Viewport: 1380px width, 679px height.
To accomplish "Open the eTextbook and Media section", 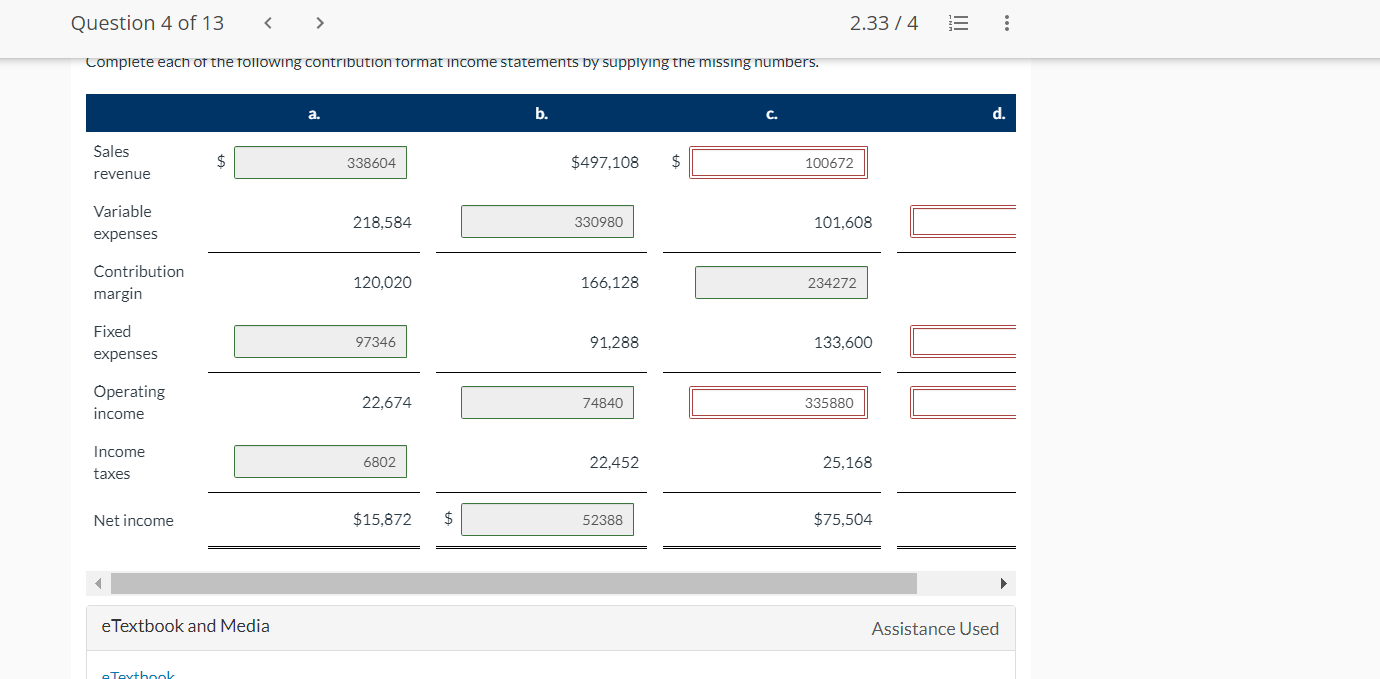I will pos(186,626).
